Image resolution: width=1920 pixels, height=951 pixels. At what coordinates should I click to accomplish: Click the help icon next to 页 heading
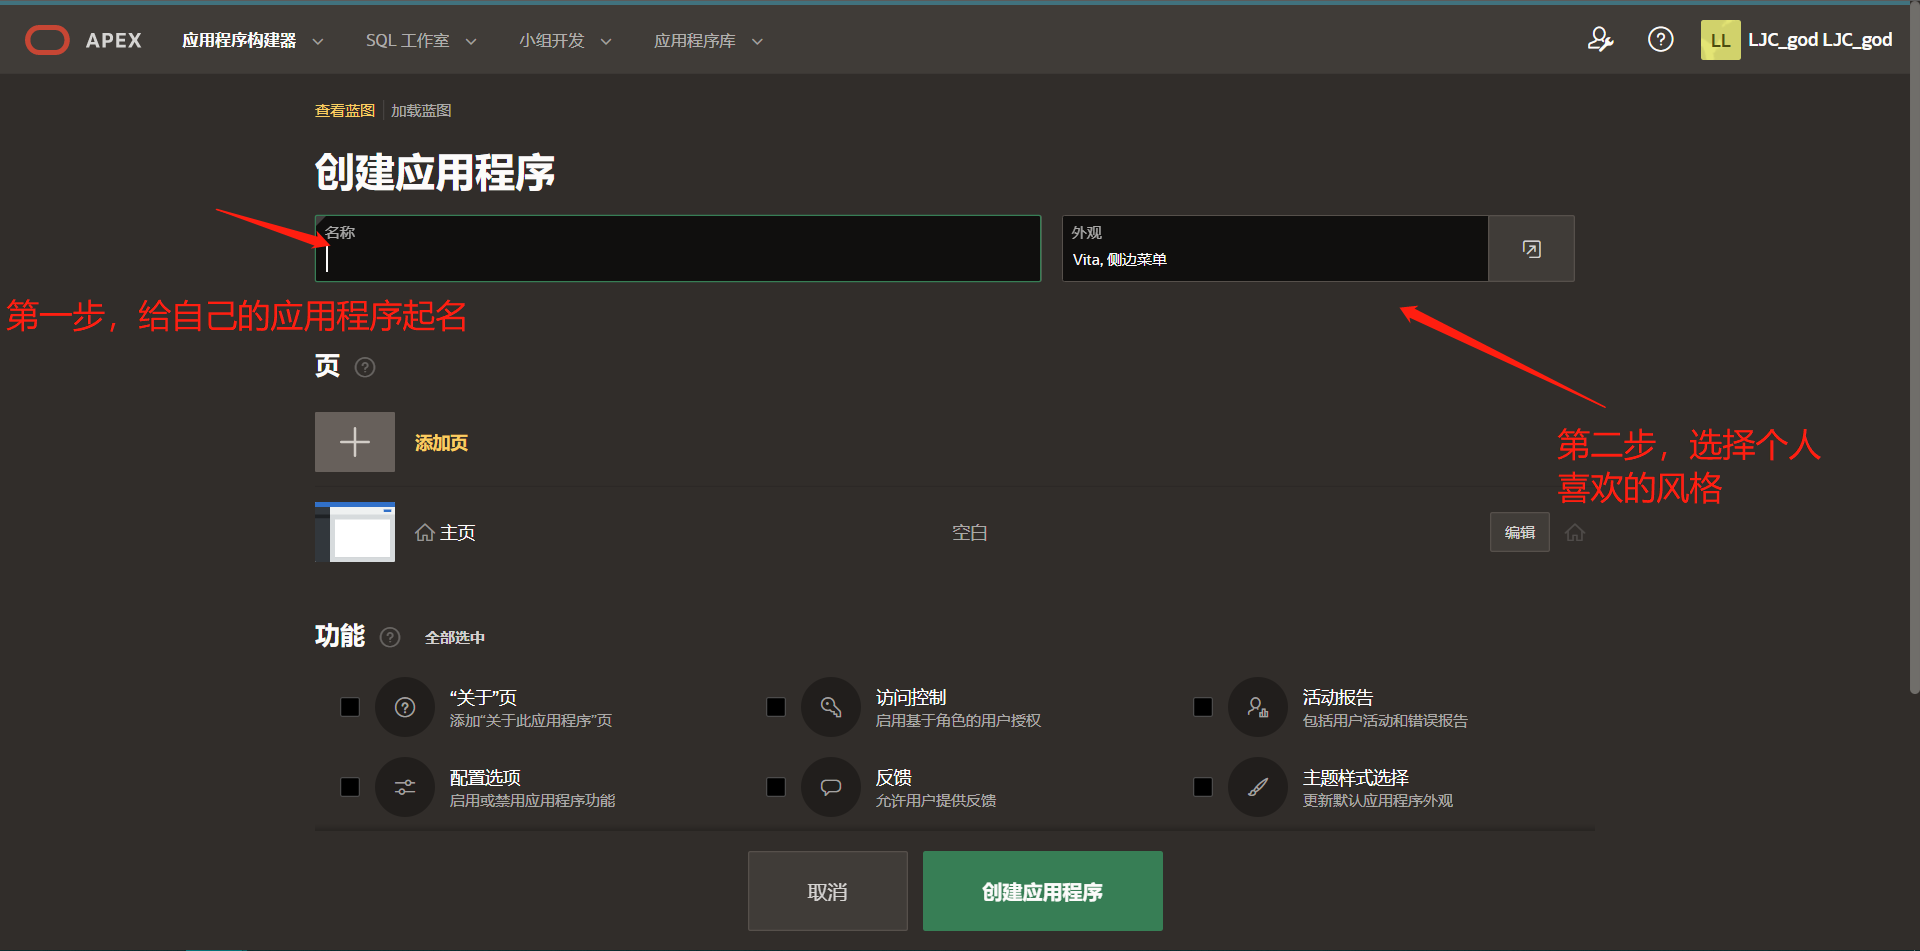point(365,367)
